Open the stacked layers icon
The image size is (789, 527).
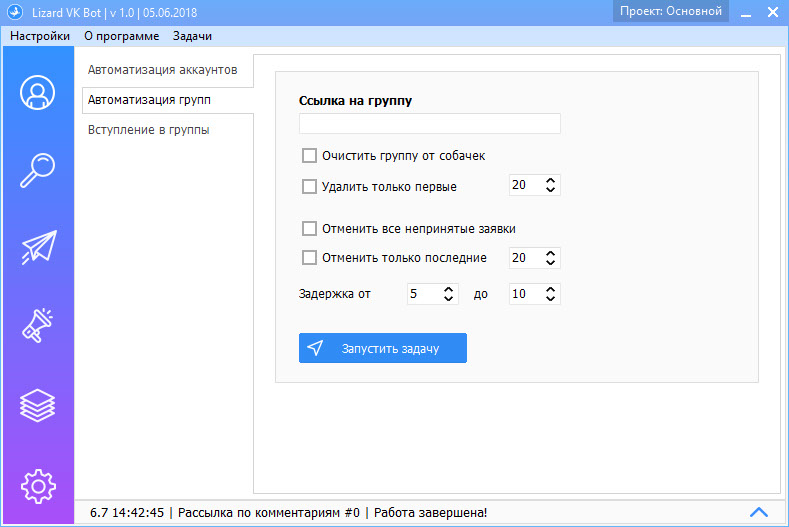37,404
